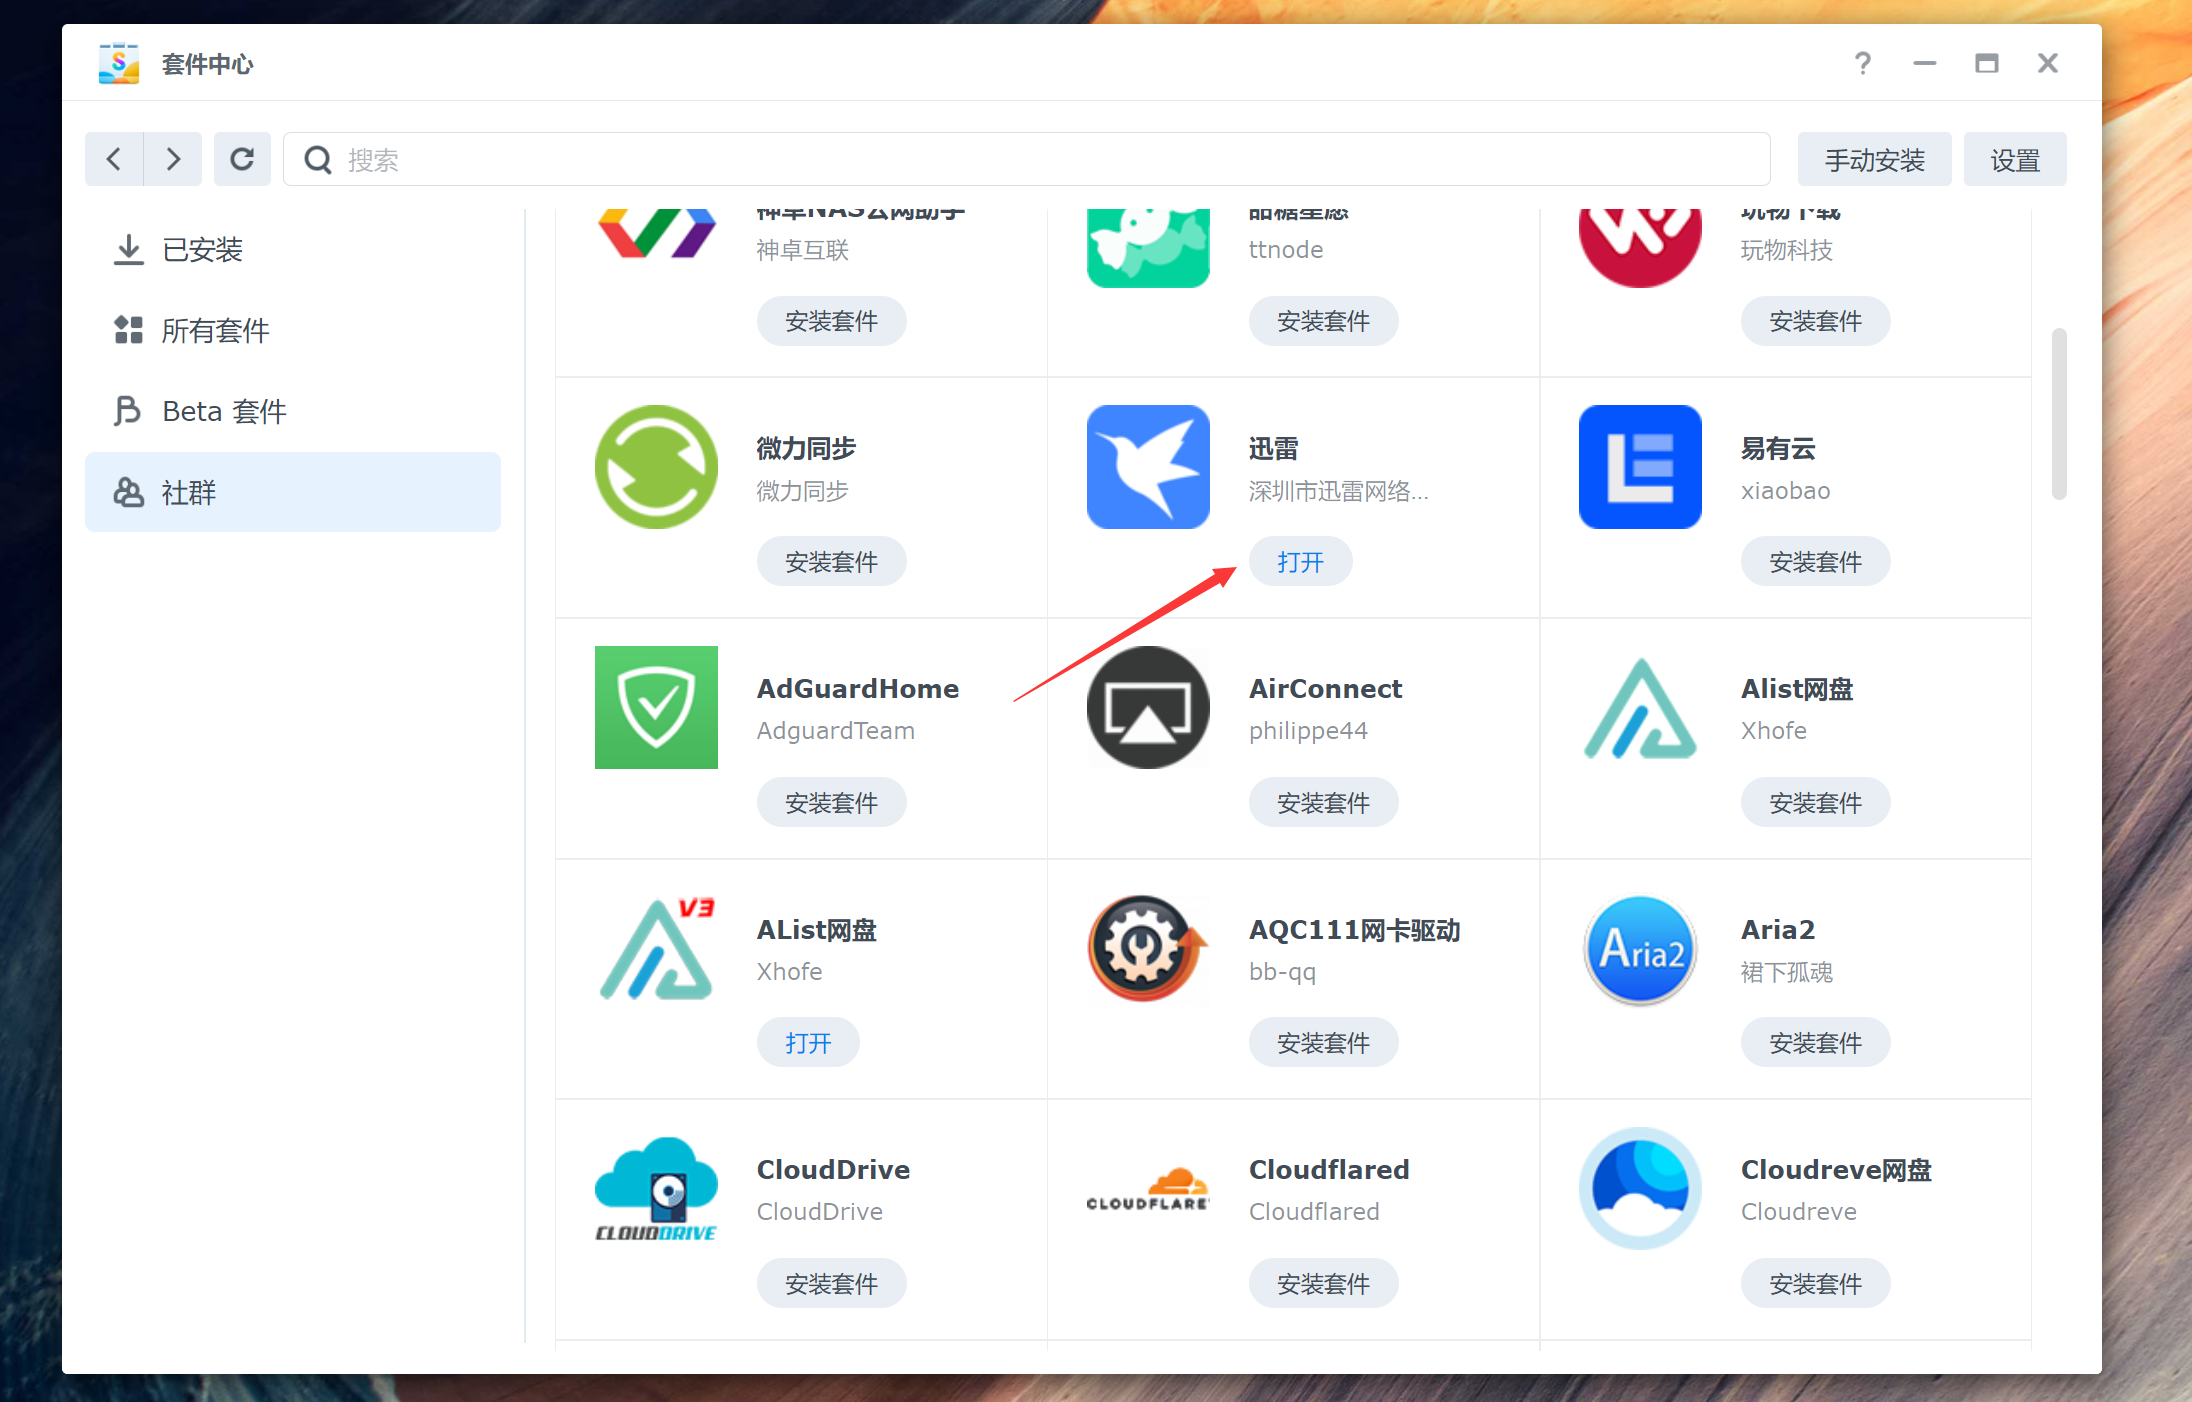Click the Cloudflared title text
This screenshot has height=1402, width=2192.
(1329, 1170)
